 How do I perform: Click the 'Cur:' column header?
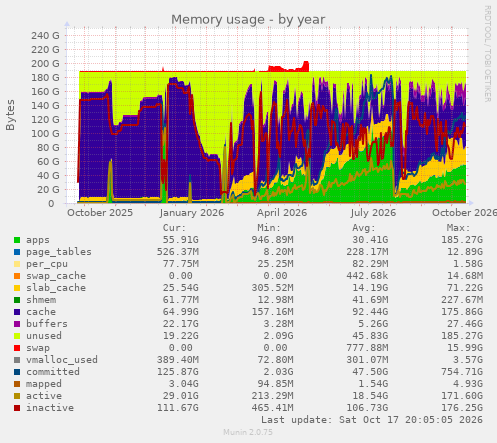174,228
